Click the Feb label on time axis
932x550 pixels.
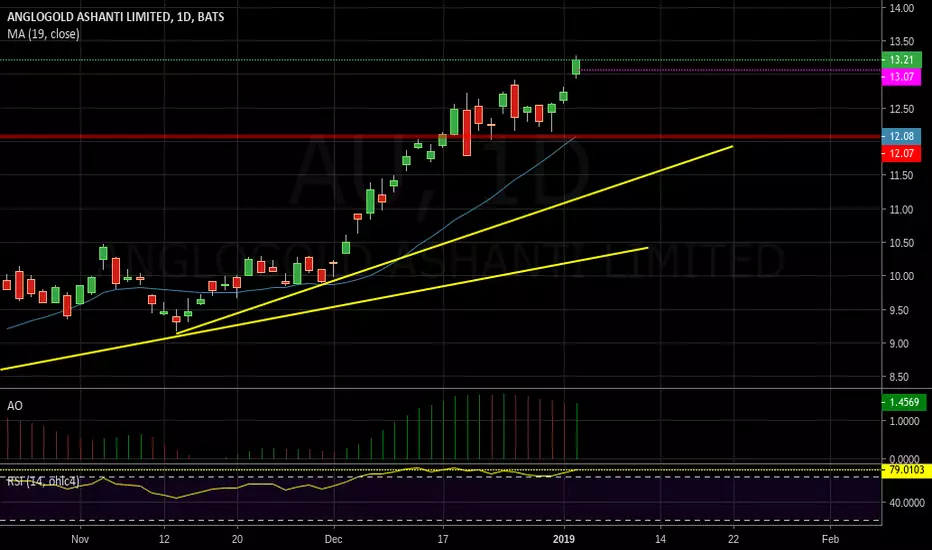[x=830, y=539]
